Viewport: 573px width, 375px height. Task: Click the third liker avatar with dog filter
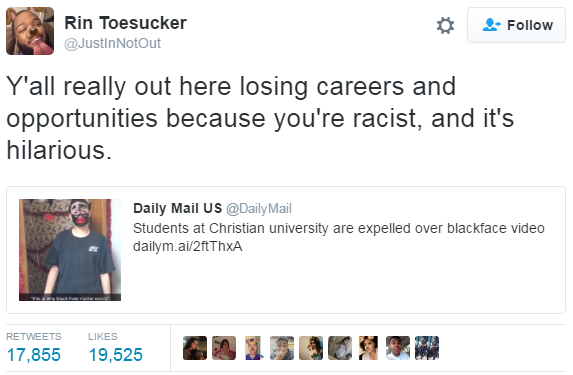(253, 348)
